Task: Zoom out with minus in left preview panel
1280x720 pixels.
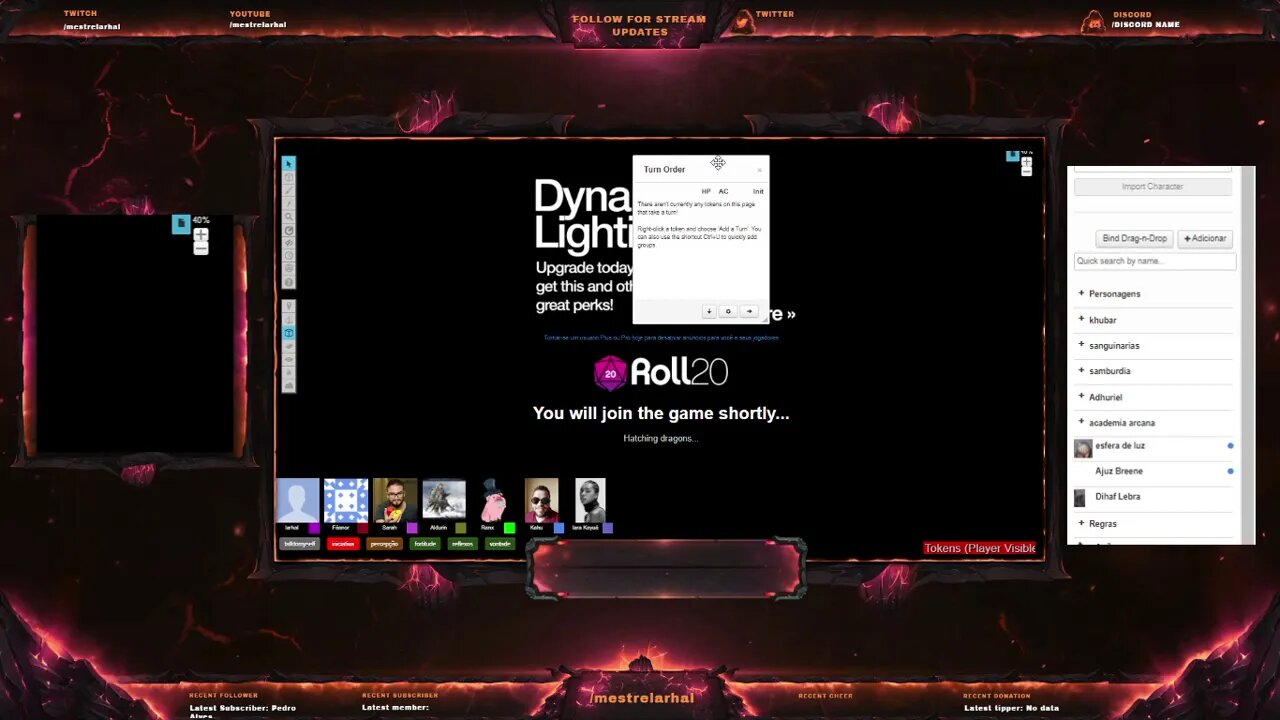Action: [x=201, y=248]
